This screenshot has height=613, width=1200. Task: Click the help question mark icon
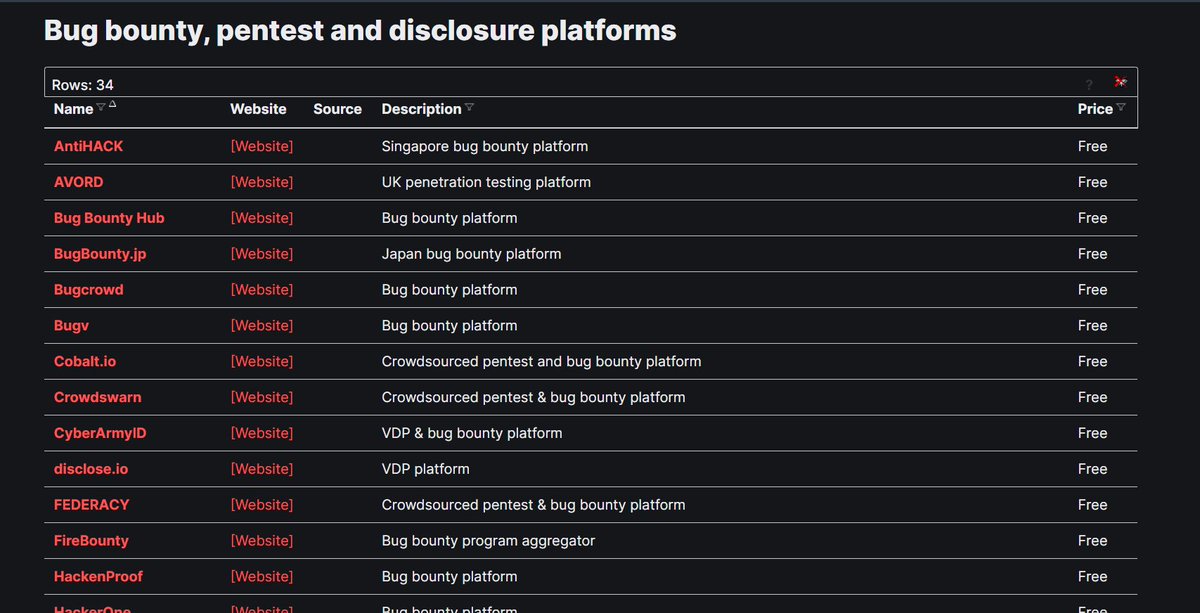[x=1089, y=85]
